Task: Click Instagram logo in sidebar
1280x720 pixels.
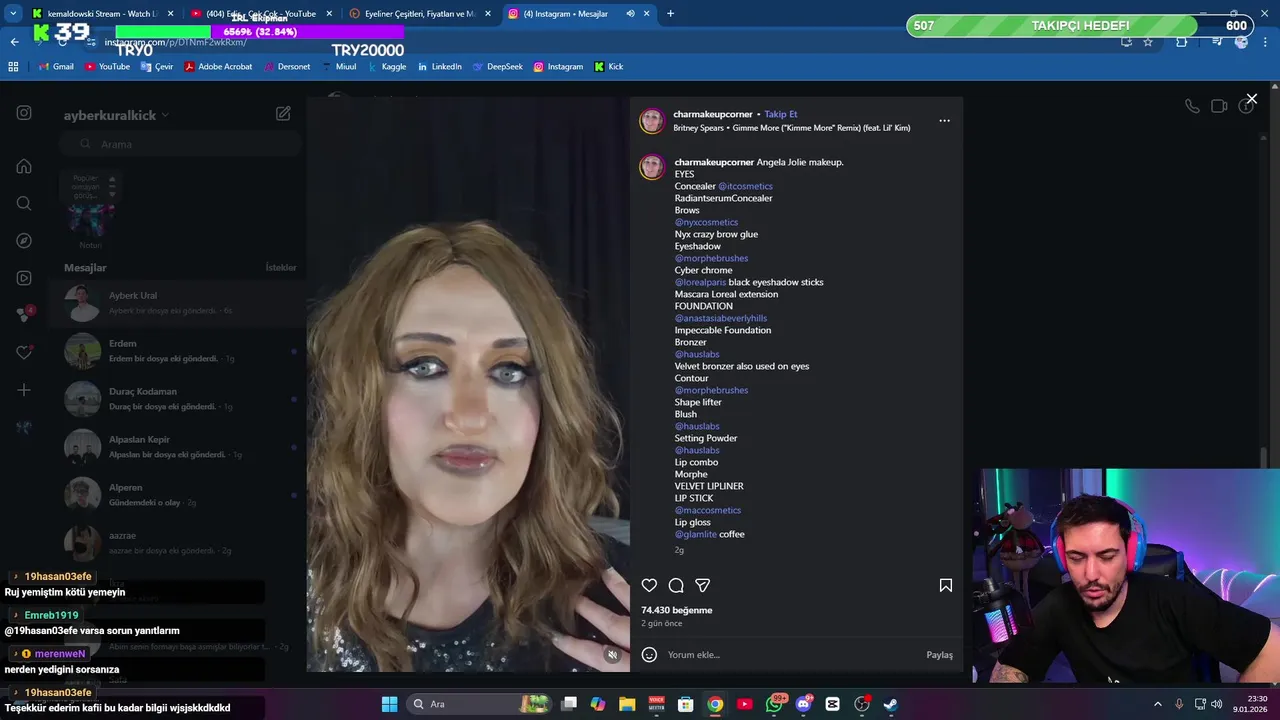Action: point(24,113)
